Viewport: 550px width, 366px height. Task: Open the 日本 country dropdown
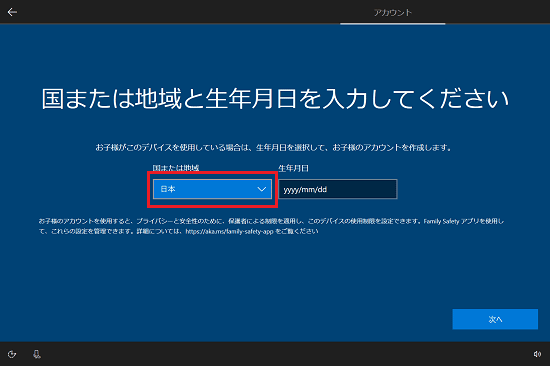pyautogui.click(x=212, y=189)
